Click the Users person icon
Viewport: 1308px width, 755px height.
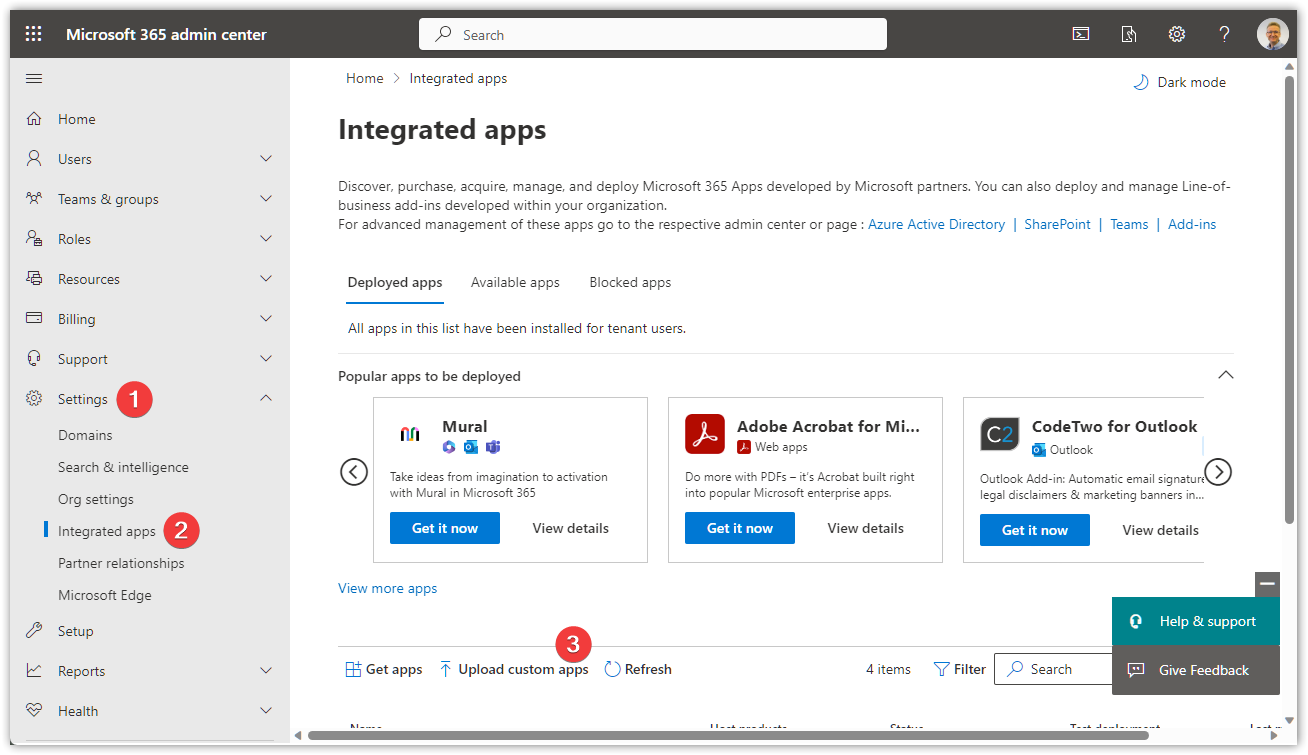tap(34, 158)
